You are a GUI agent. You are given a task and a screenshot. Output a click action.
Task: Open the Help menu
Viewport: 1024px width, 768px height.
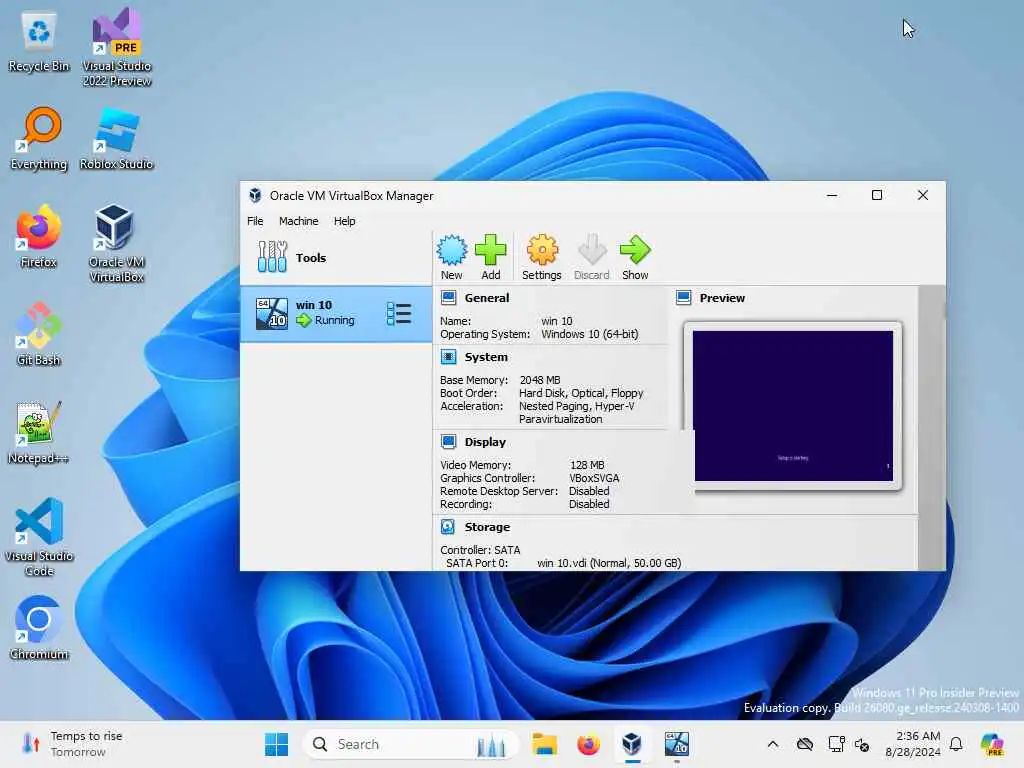[x=345, y=221]
